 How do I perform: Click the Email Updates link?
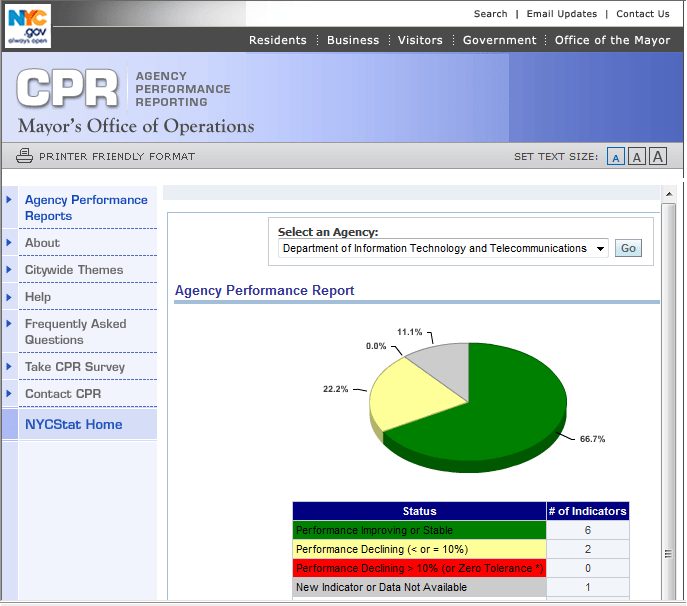click(x=561, y=14)
